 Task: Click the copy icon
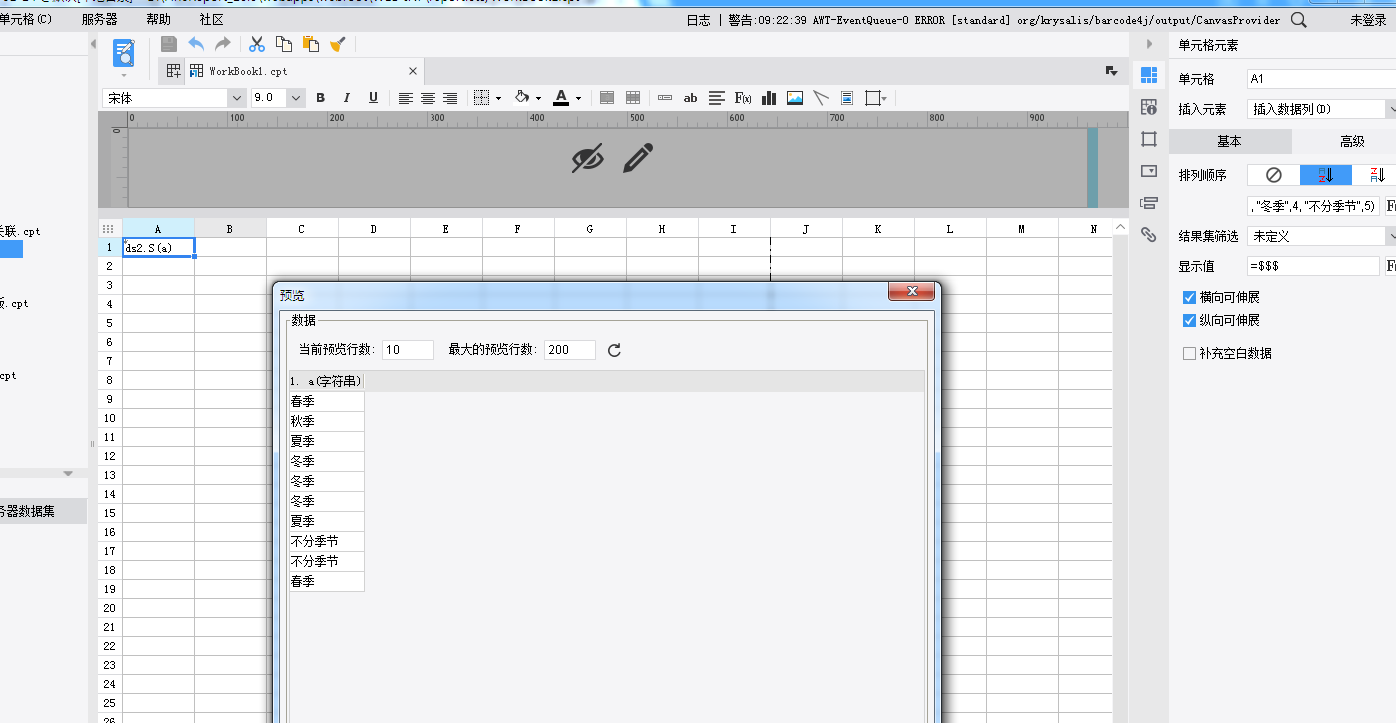[x=284, y=44]
